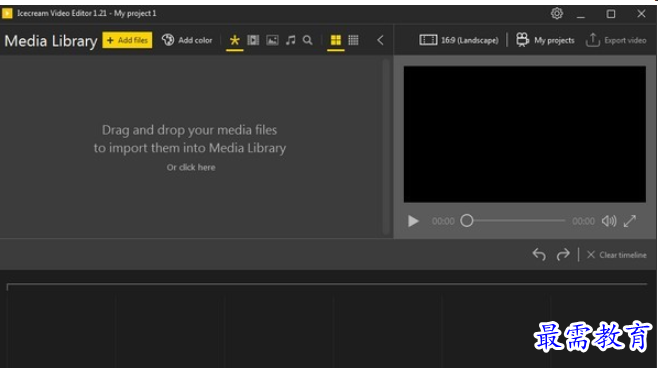The height and width of the screenshot is (368, 658).
Task: Switch to small grid view
Action: pyautogui.click(x=353, y=40)
